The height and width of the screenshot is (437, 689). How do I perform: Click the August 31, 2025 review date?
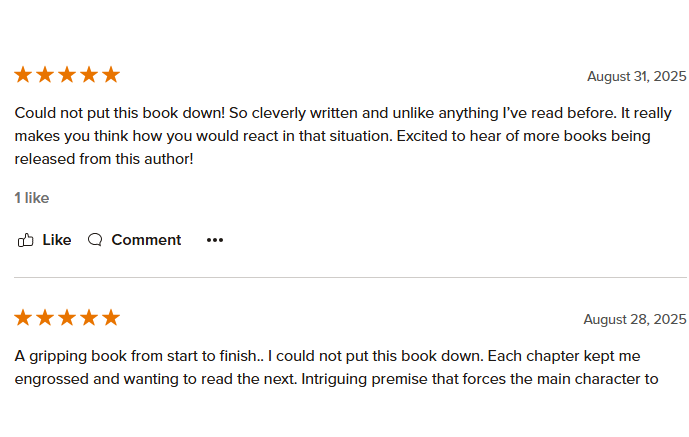(x=636, y=77)
